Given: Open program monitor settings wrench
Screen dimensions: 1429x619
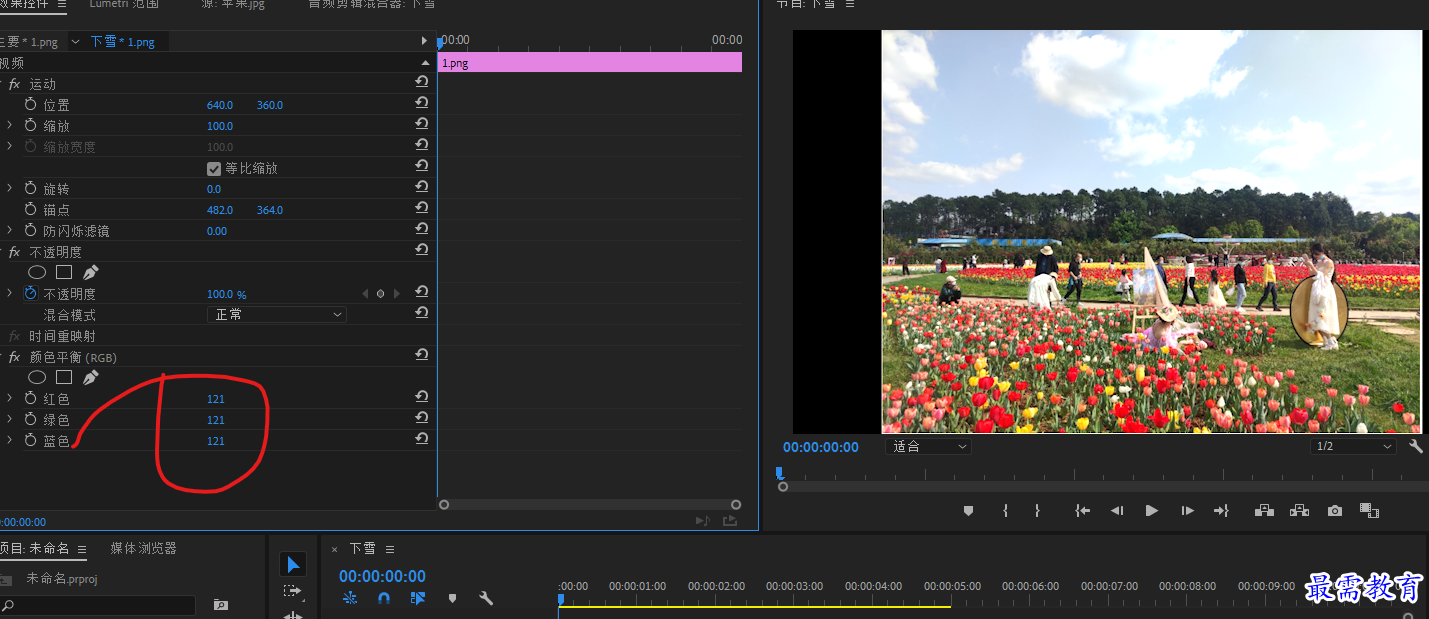Looking at the screenshot, I should (1416, 446).
